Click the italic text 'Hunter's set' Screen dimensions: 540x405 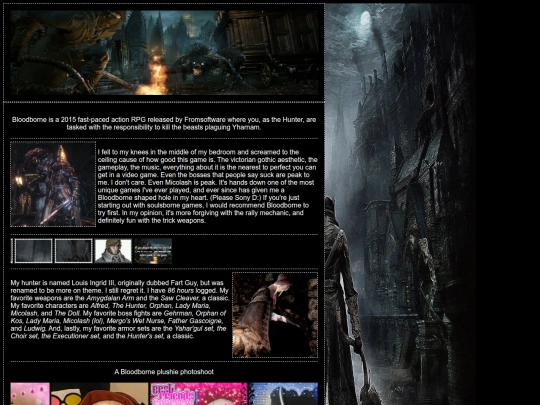pos(145,336)
